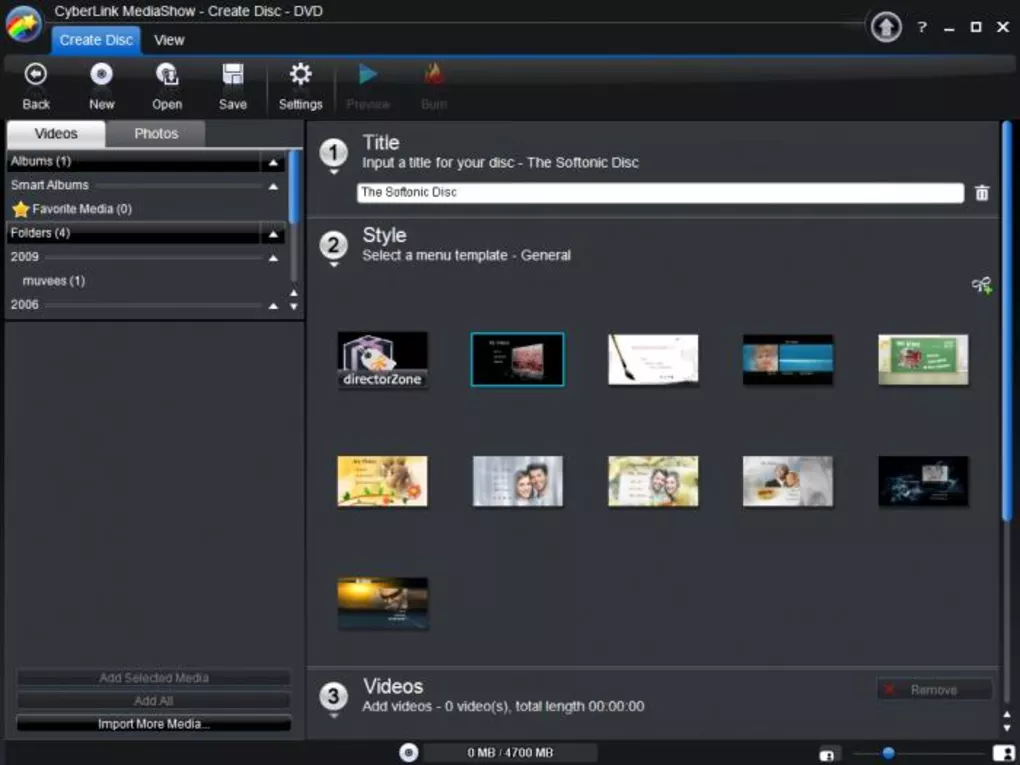Collapse the Title step arrow under number 1

point(334,172)
